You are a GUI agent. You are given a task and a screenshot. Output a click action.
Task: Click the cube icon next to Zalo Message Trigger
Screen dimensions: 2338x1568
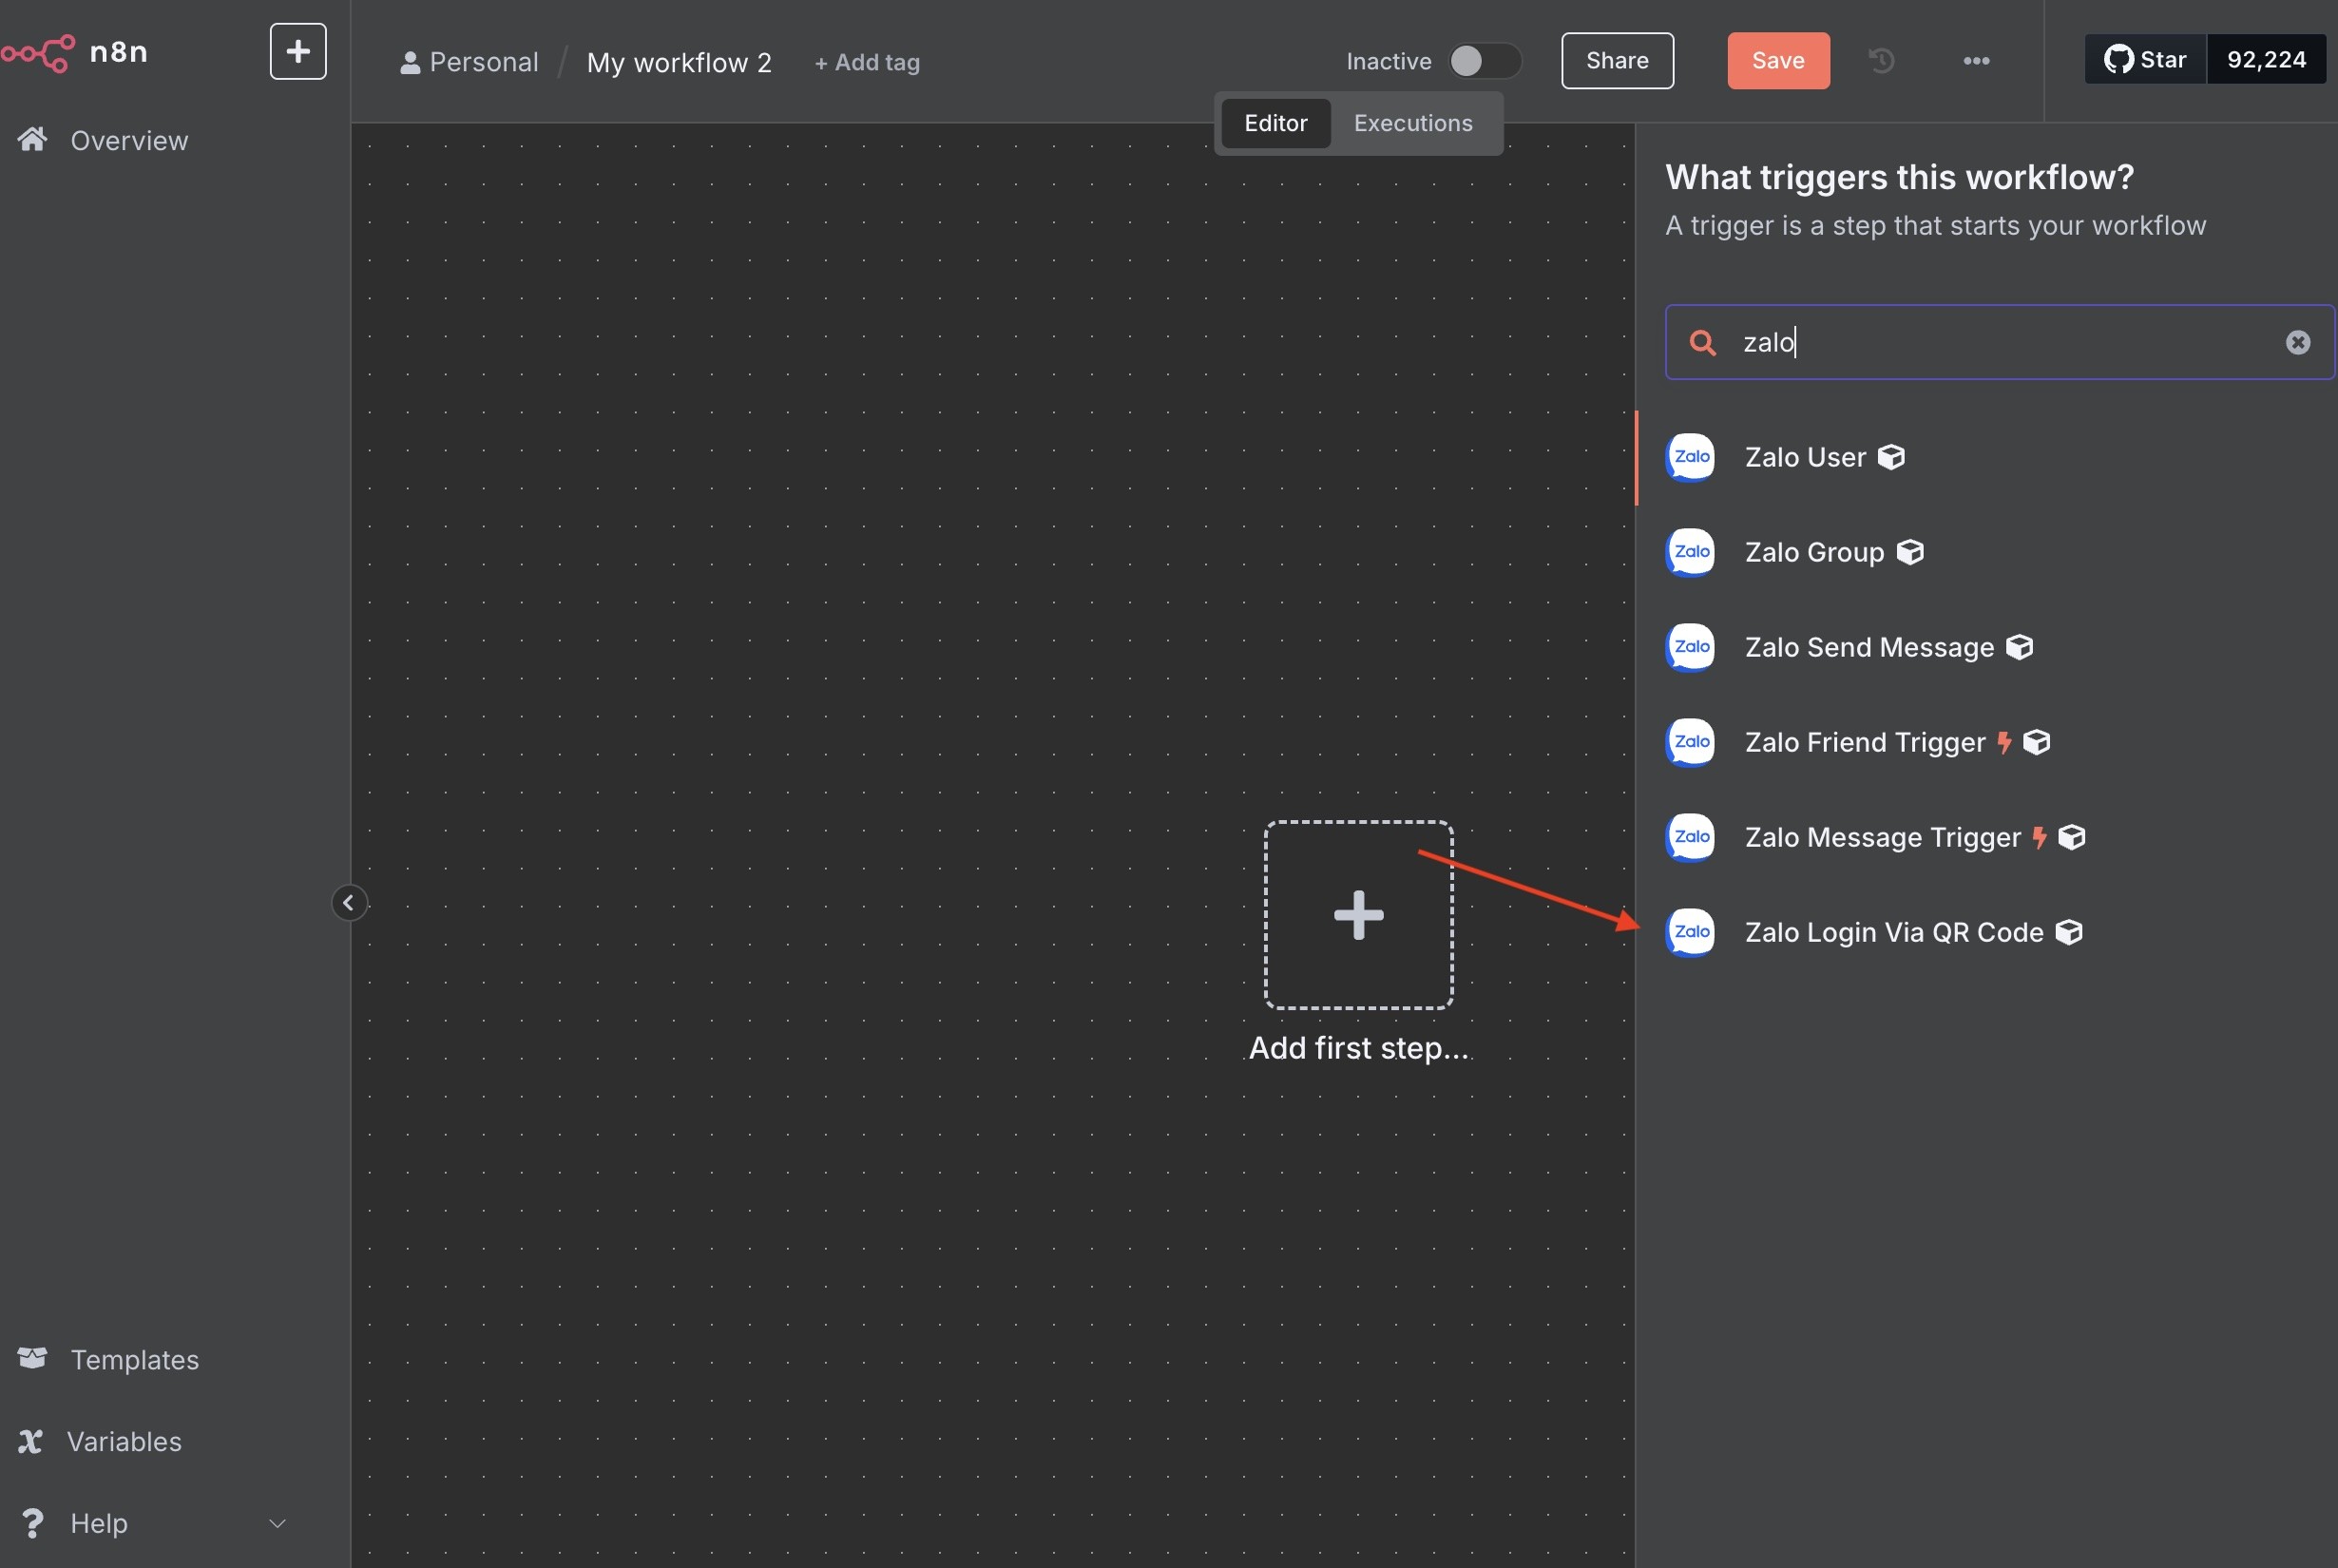(x=2072, y=837)
